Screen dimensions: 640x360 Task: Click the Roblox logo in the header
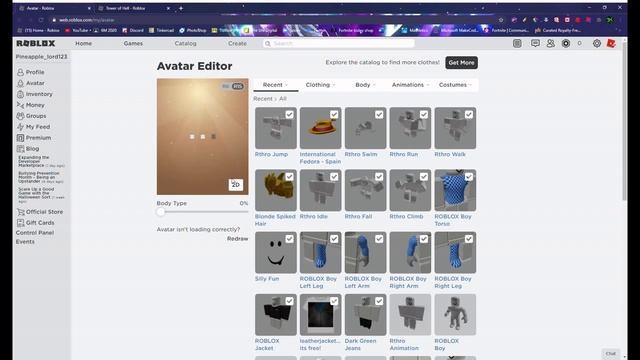point(36,43)
